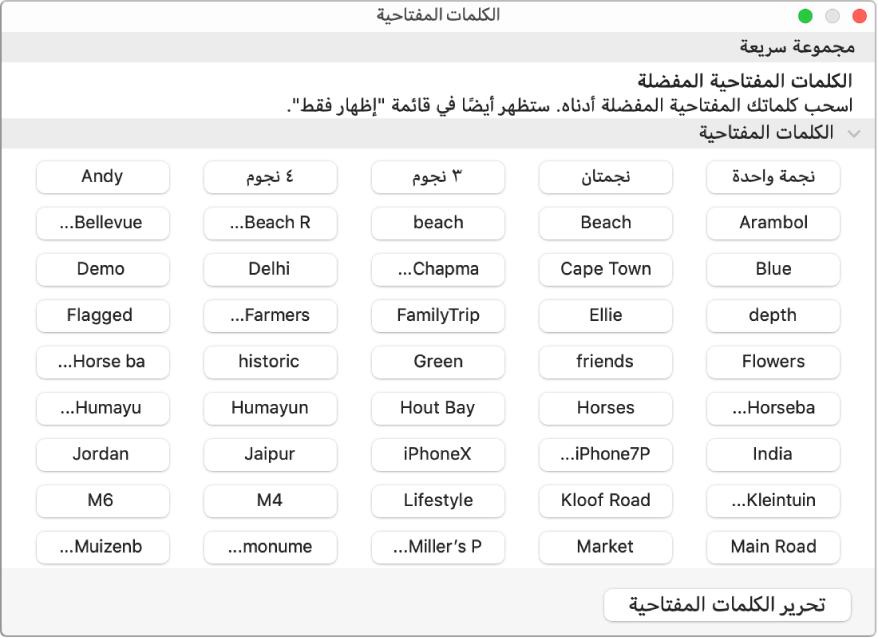The width and height of the screenshot is (878, 638).
Task: Select the "Flowers" keyword
Action: click(x=773, y=362)
